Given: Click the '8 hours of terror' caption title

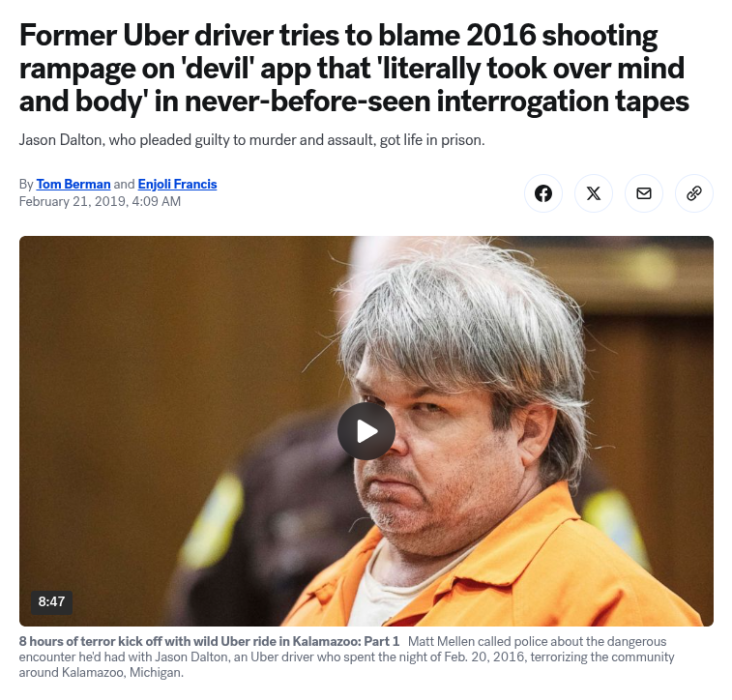Looking at the screenshot, I should (209, 641).
